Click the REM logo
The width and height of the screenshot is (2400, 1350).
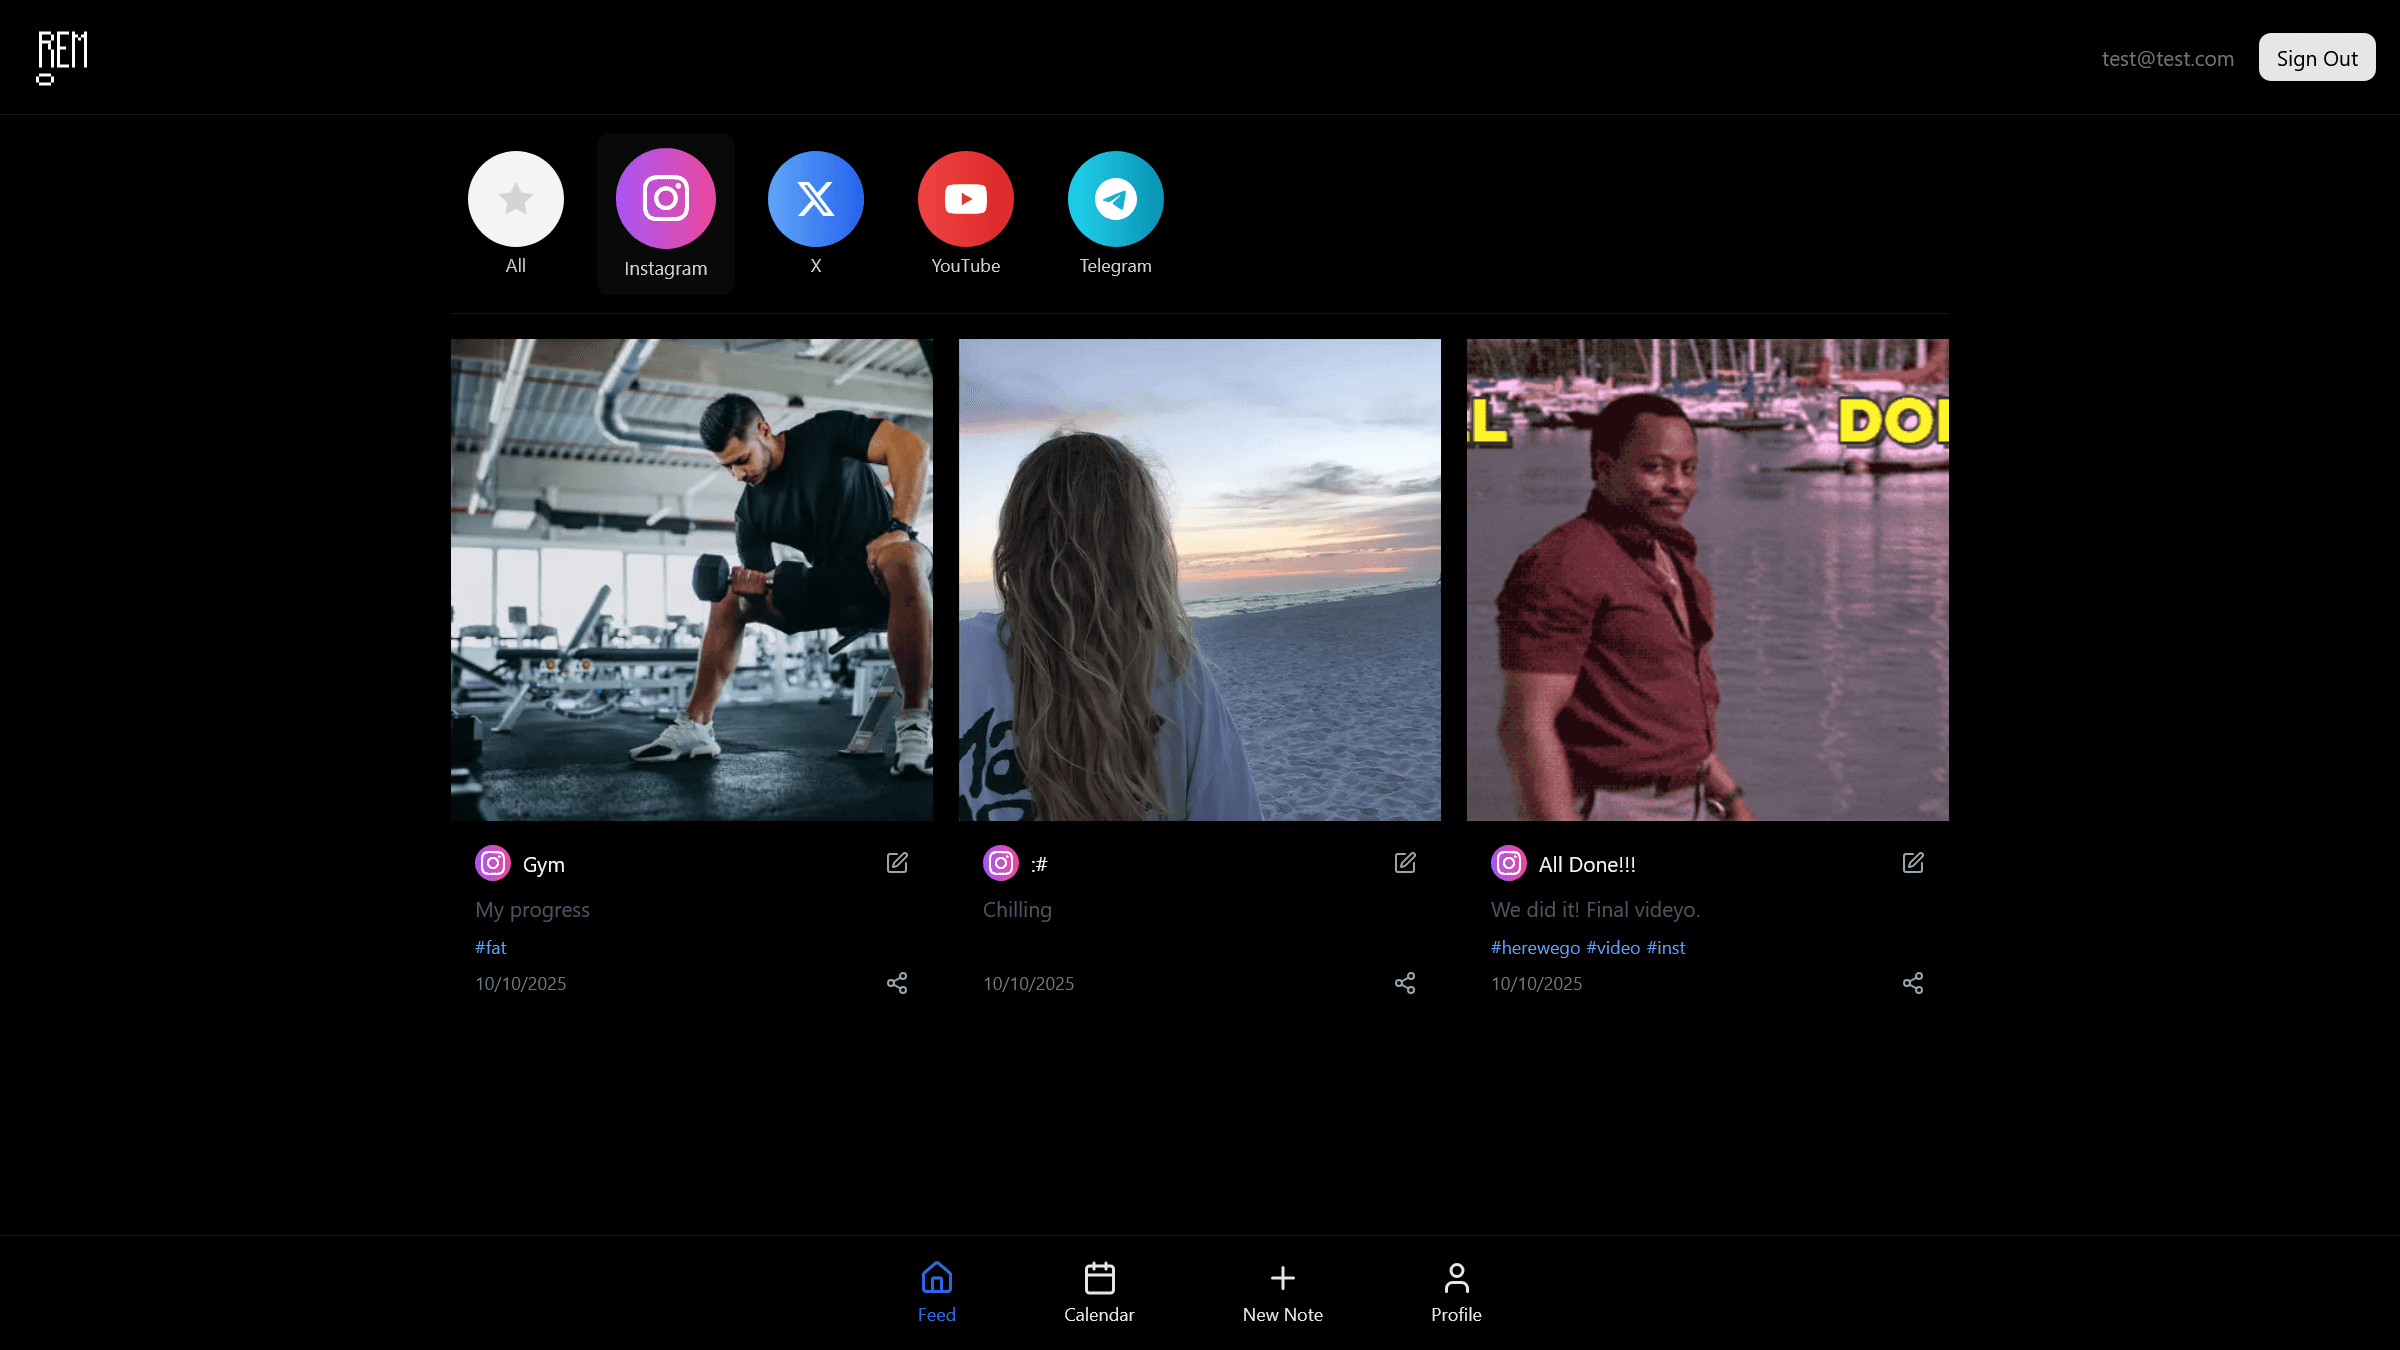(61, 57)
